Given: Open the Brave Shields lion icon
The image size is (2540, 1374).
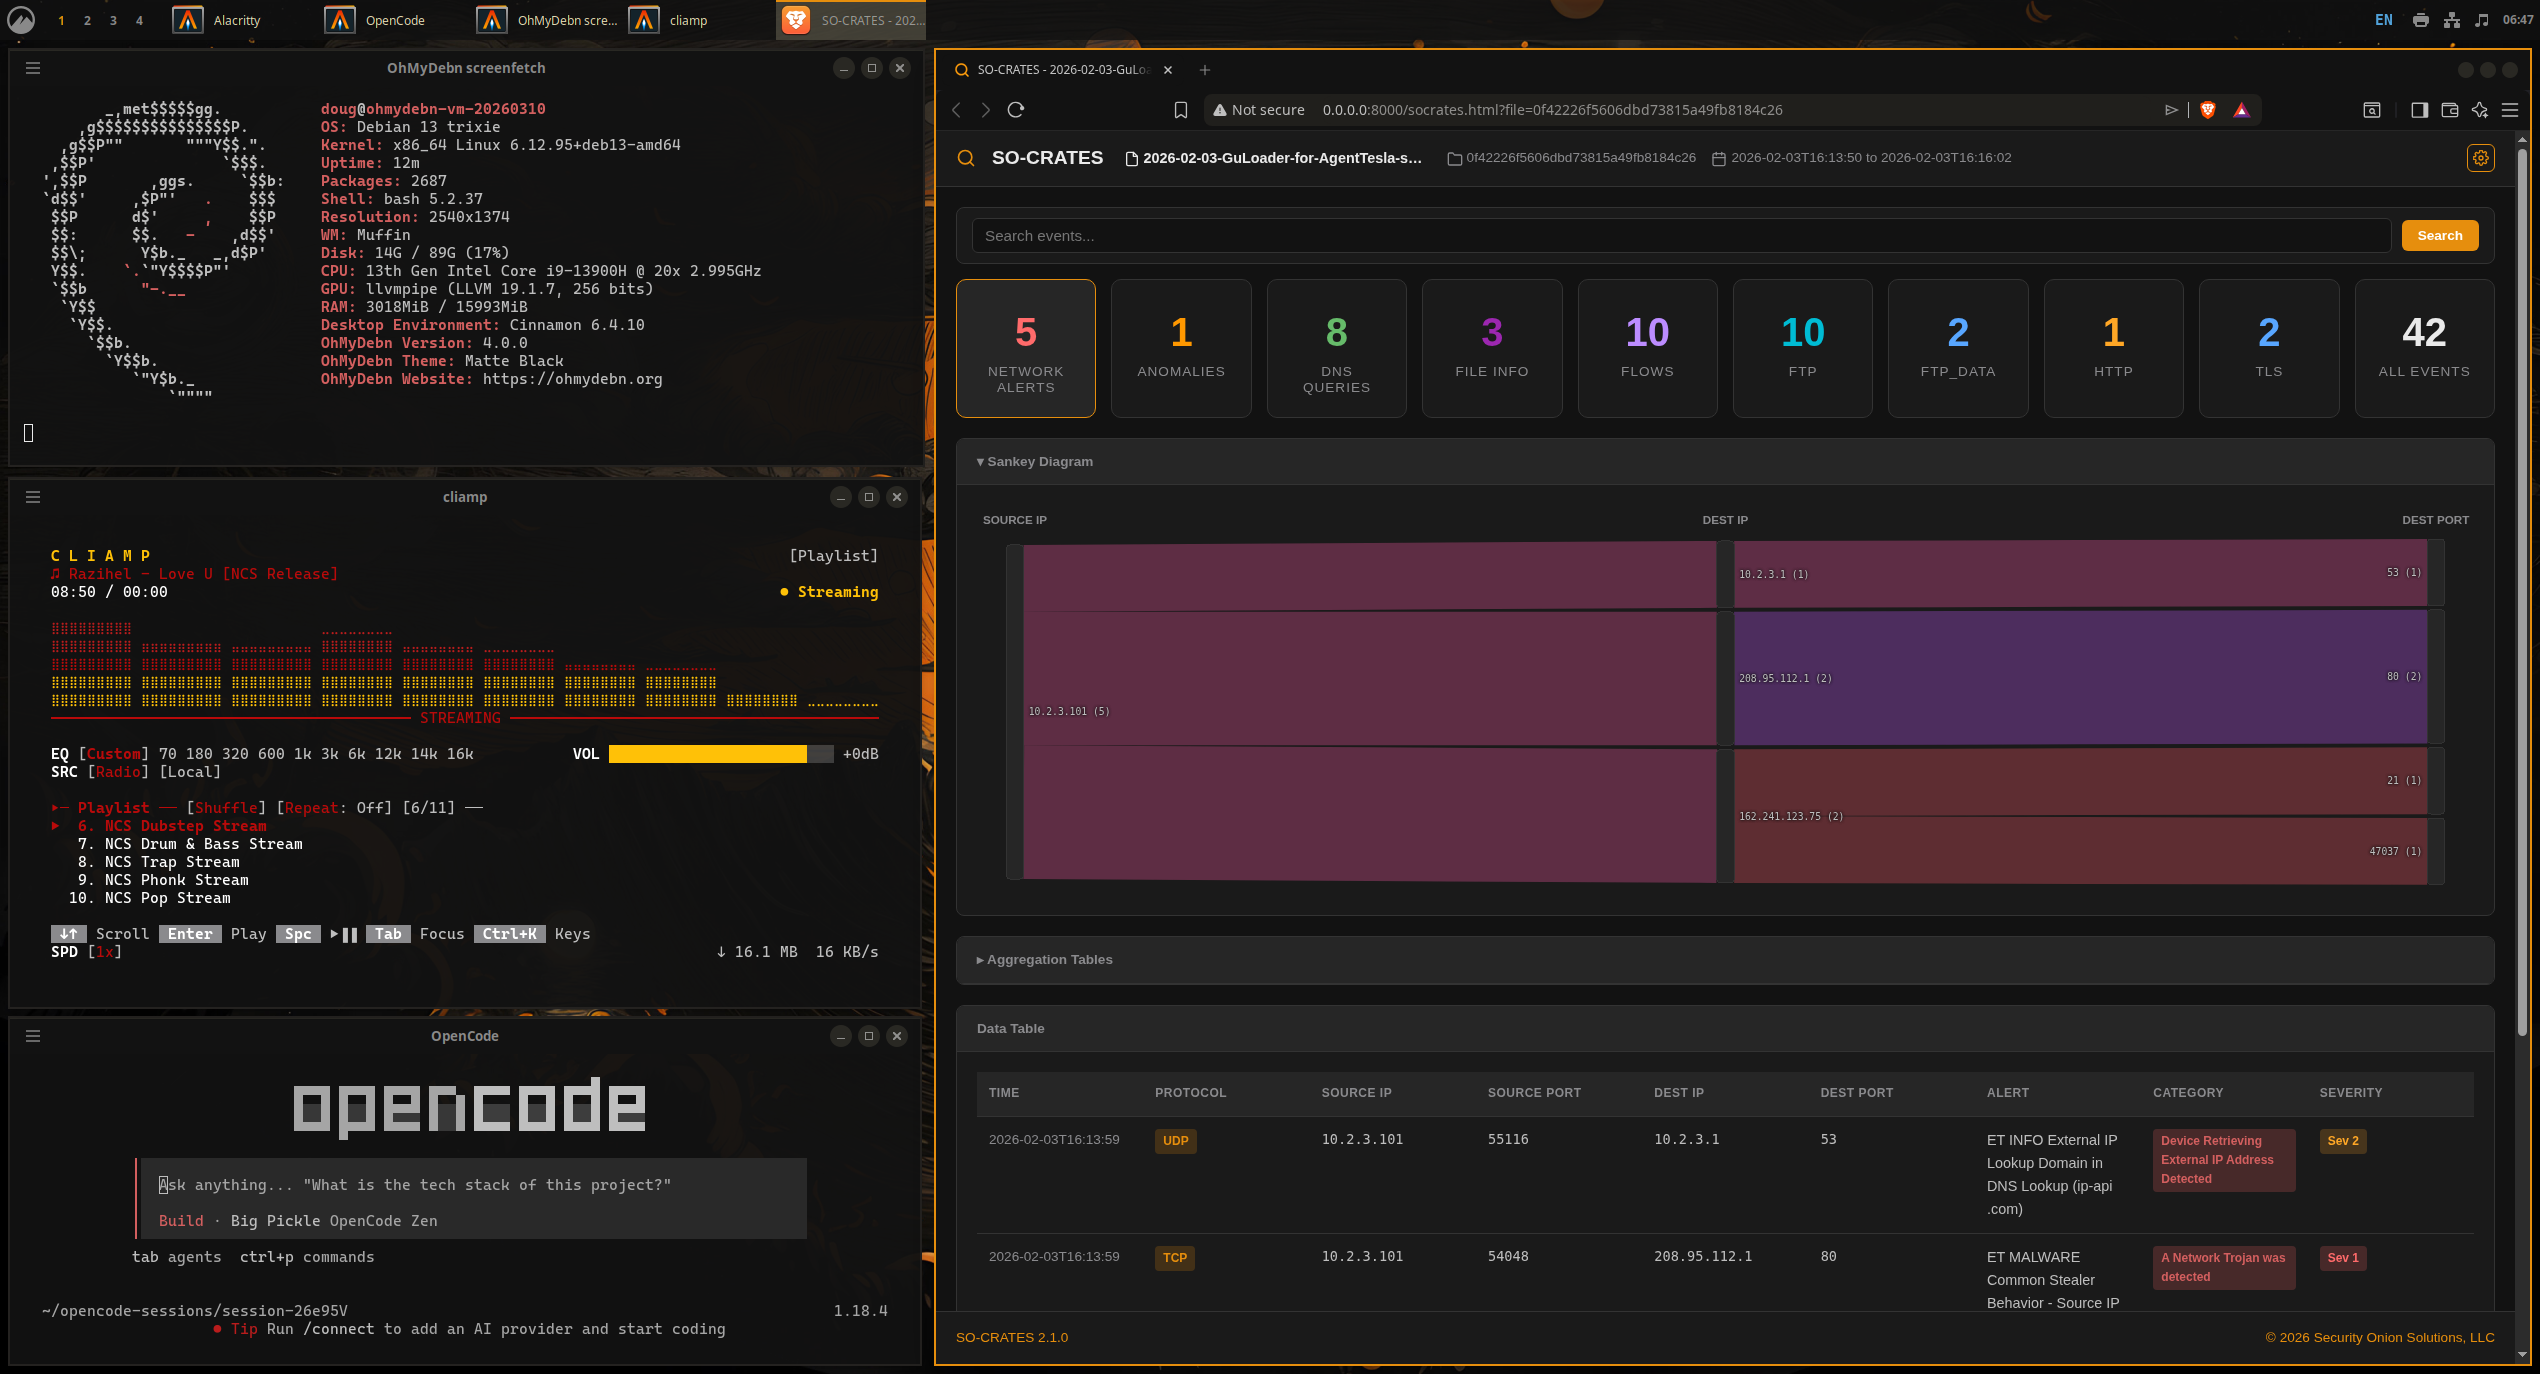Looking at the screenshot, I should (2208, 110).
